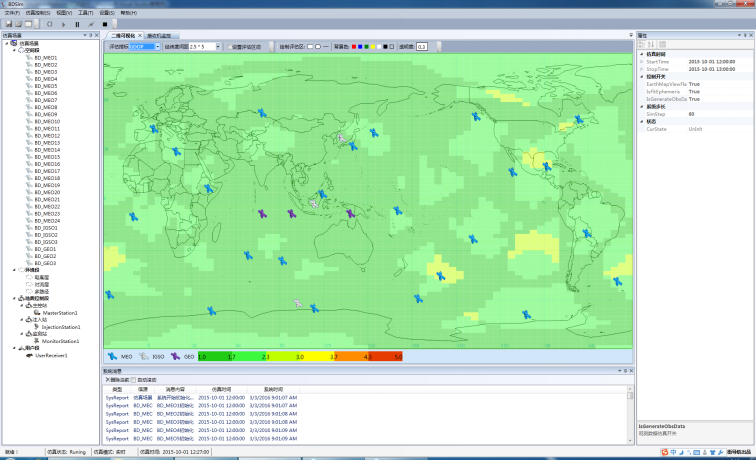Viewport: 756px width, 460px height.
Task: Open the 帮助(H) menu
Action: [x=128, y=13]
